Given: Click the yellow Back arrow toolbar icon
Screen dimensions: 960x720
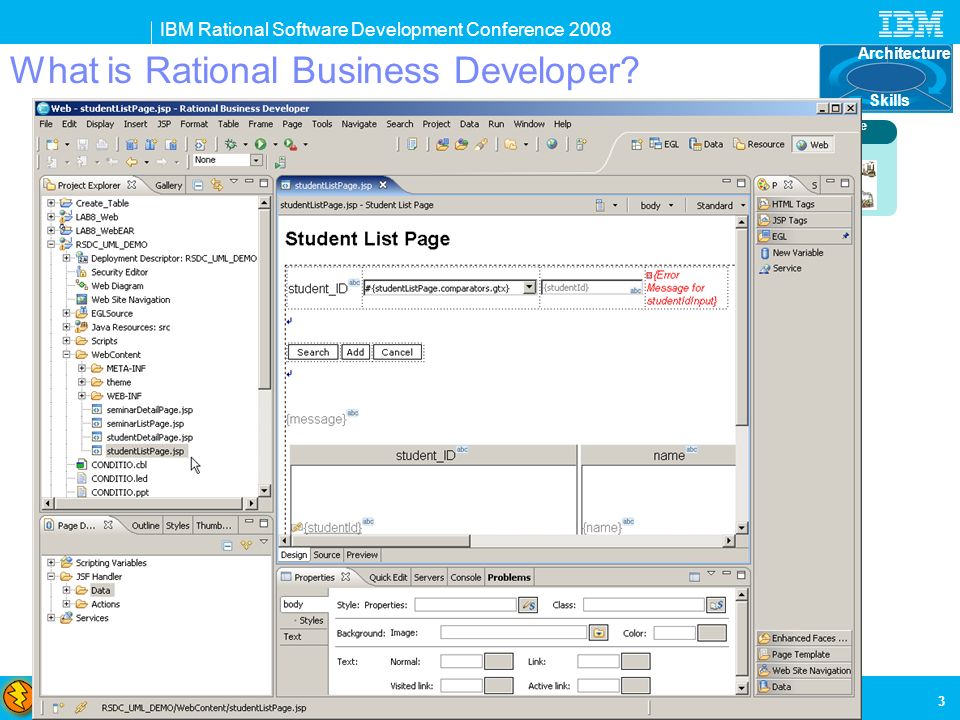Looking at the screenshot, I should 132,162.
